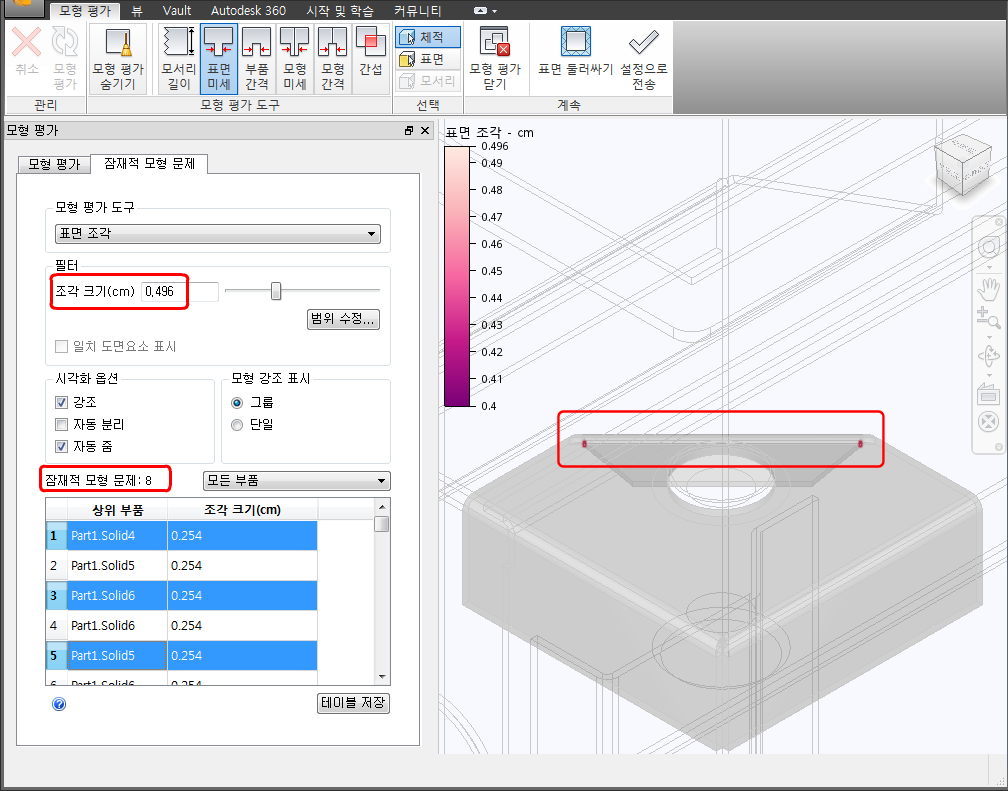Choose 표면 selection mode
The height and width of the screenshot is (791, 1008).
(428, 59)
